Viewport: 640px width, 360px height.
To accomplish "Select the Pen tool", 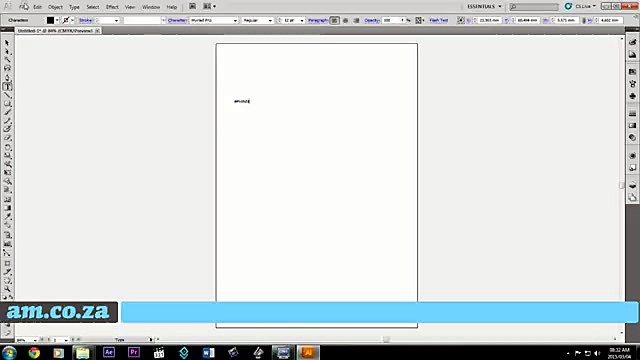I will point(7,78).
